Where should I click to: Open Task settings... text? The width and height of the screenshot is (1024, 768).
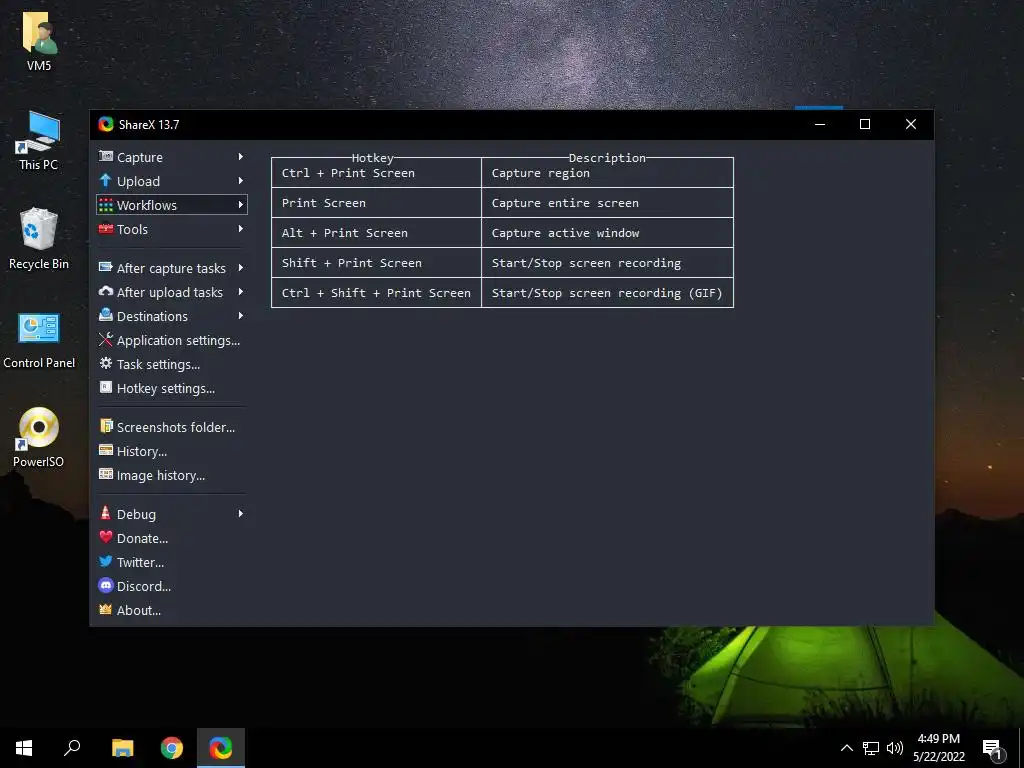click(159, 365)
